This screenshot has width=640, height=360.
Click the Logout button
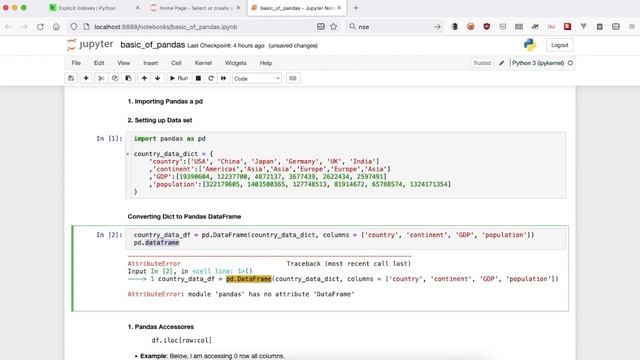pyautogui.click(x=559, y=45)
